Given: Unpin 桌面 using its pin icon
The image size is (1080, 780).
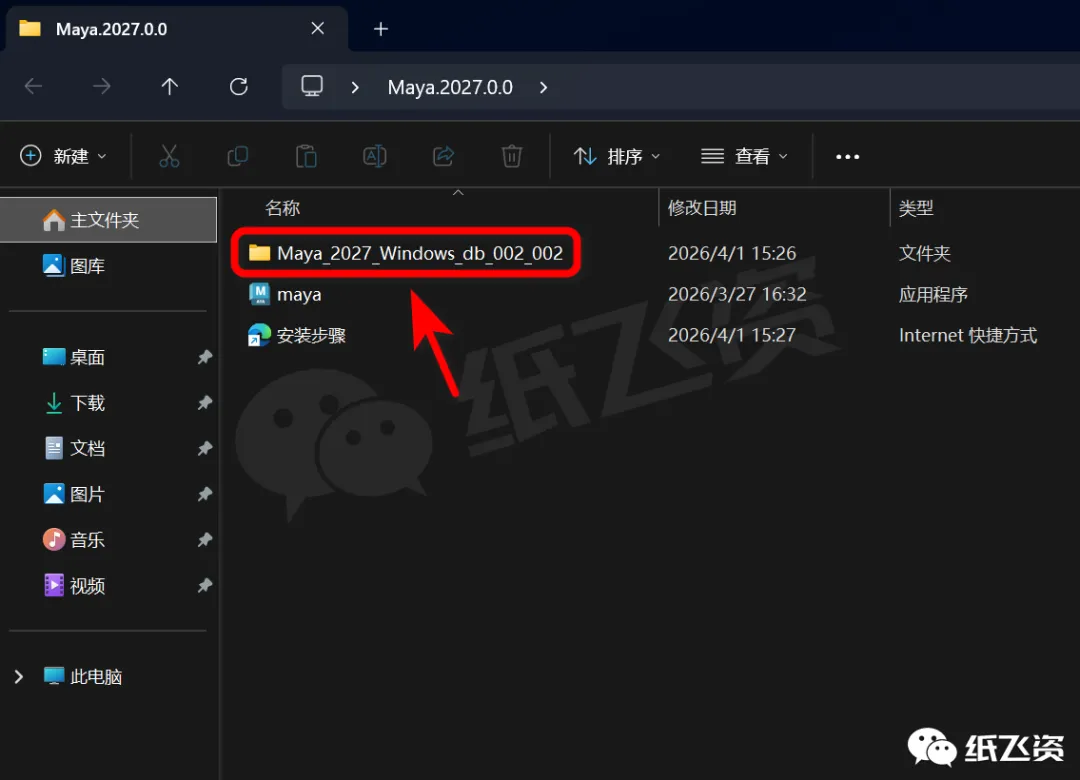Looking at the screenshot, I should click(205, 357).
